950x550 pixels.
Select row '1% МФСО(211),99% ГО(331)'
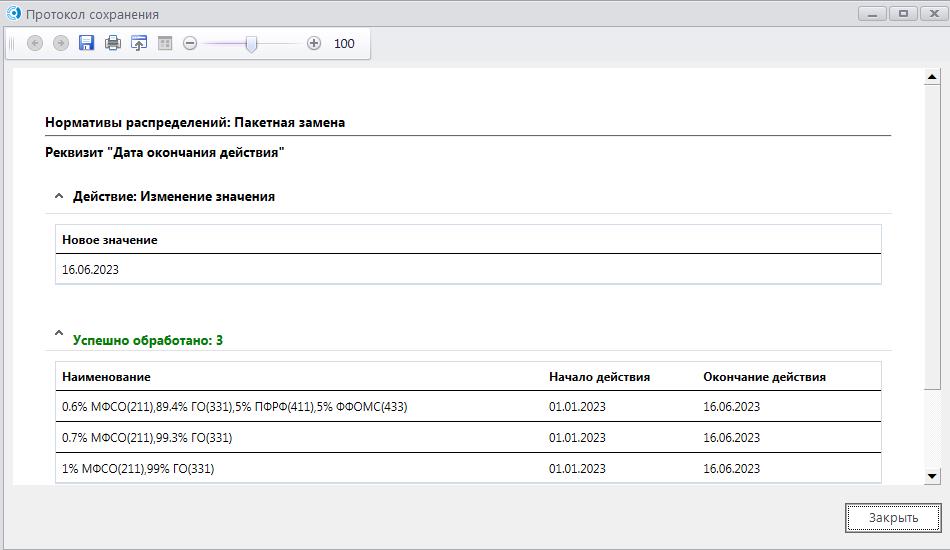pos(468,468)
